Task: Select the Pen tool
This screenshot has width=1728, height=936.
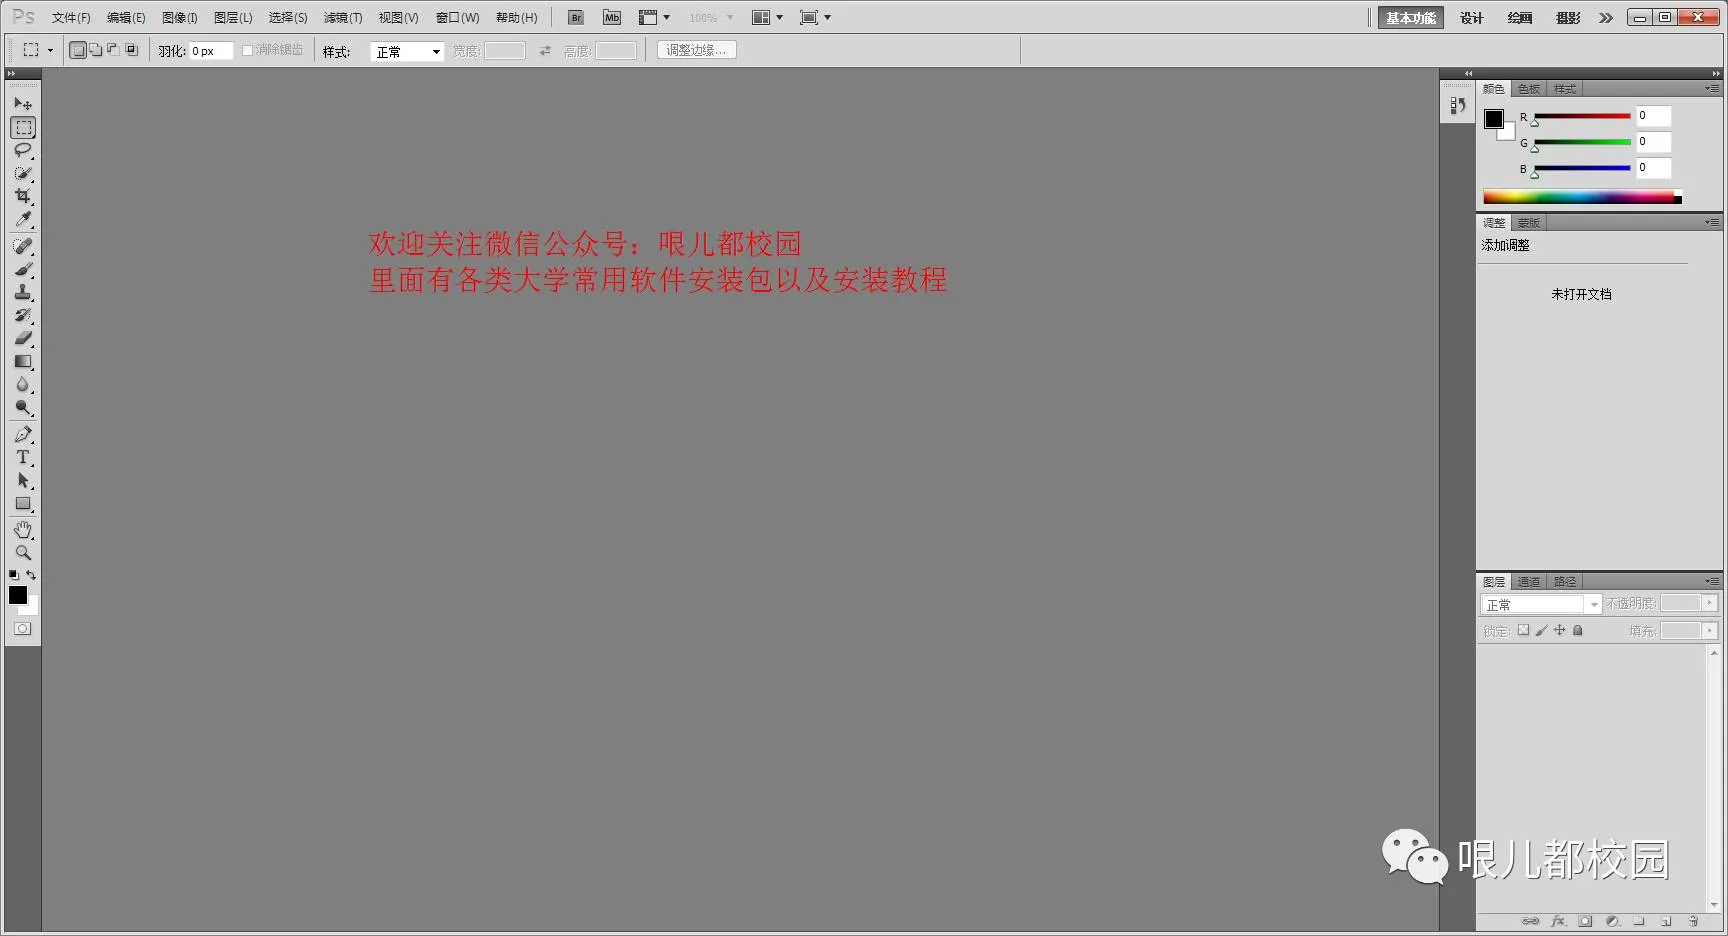Action: pos(23,434)
